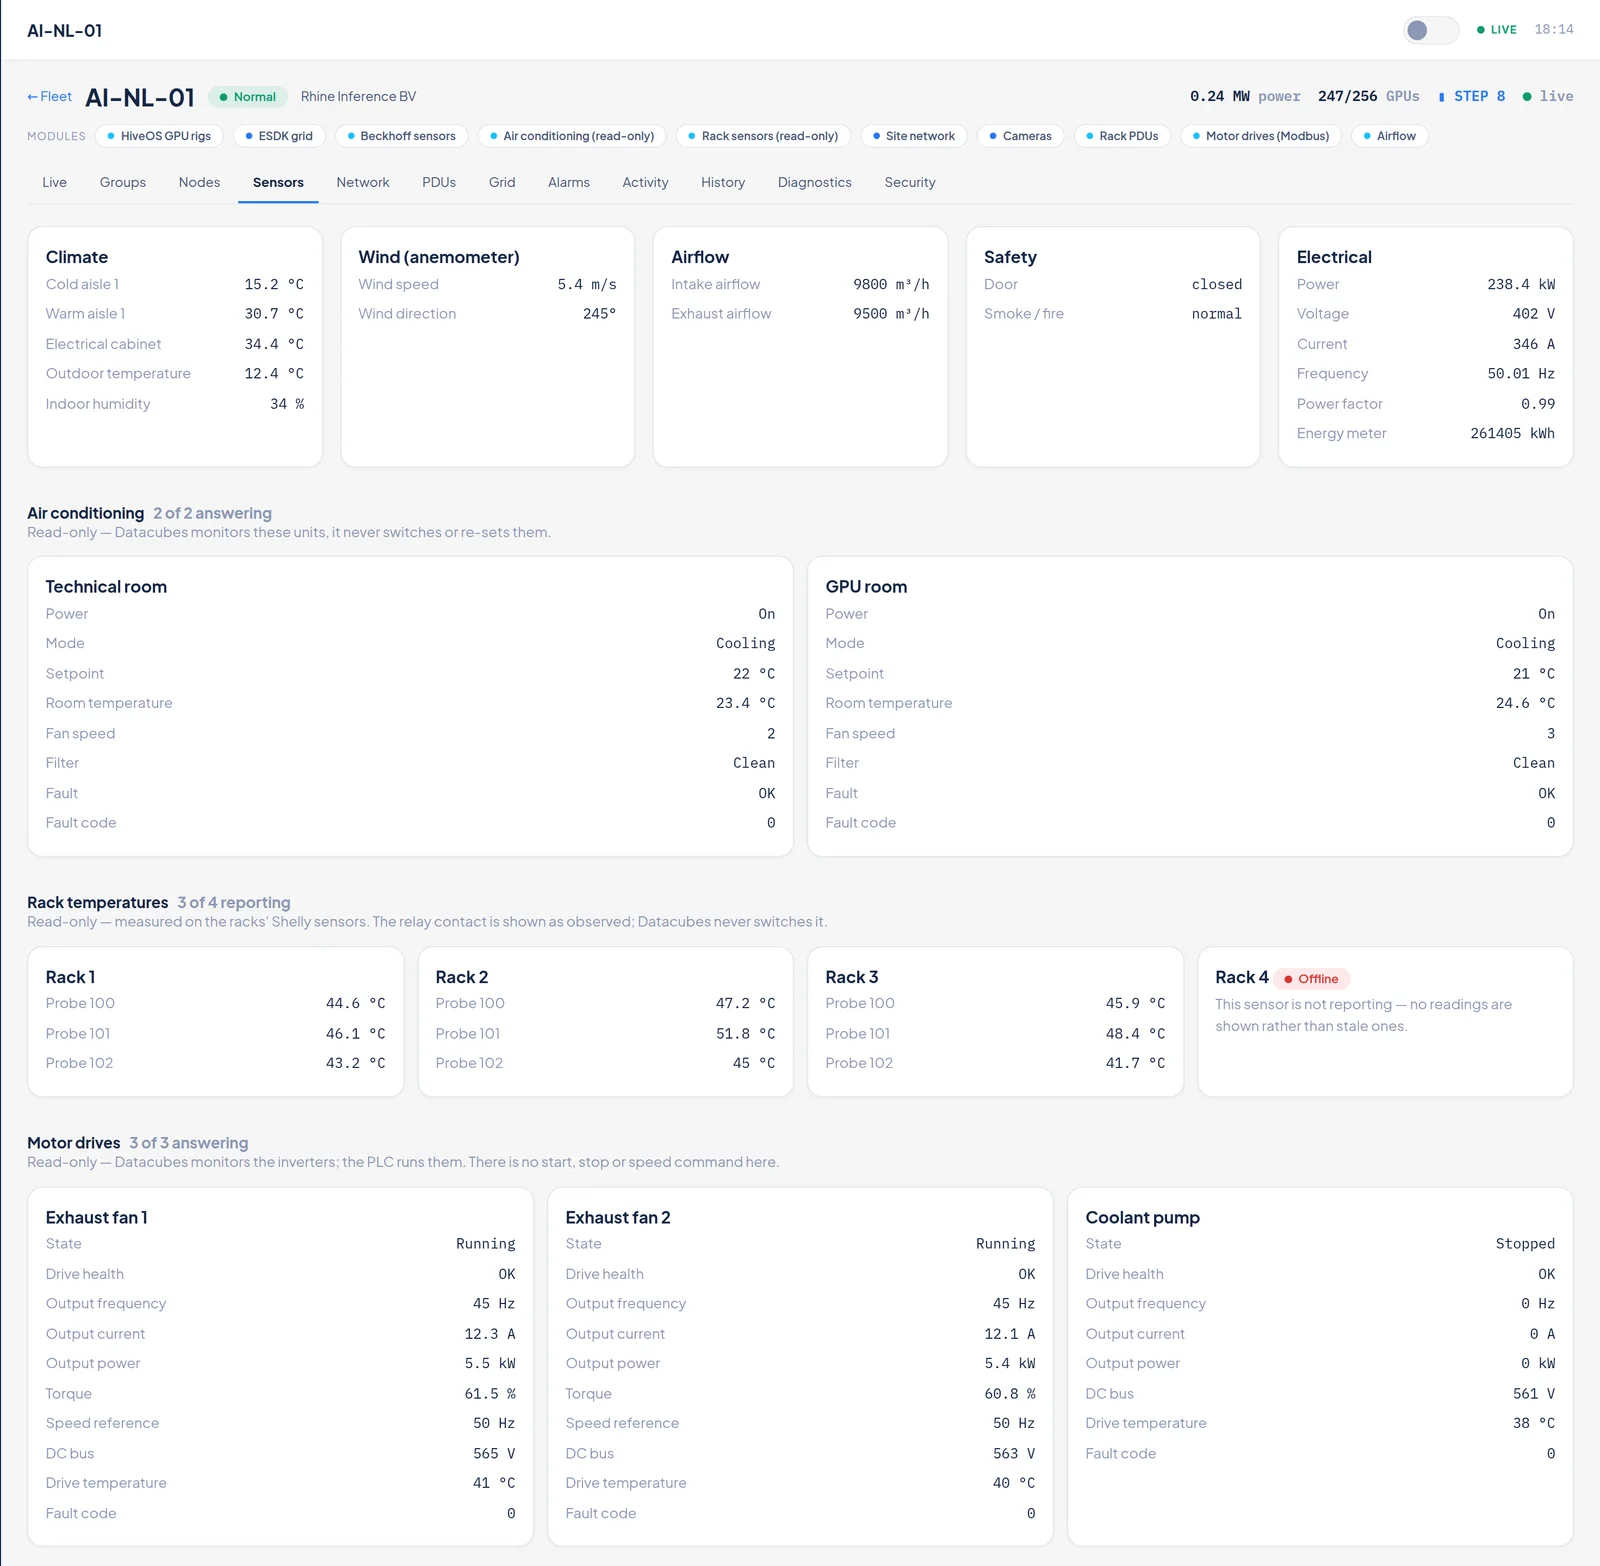This screenshot has width=1600, height=1566.
Task: Click the green Normal status badge
Action: (248, 97)
